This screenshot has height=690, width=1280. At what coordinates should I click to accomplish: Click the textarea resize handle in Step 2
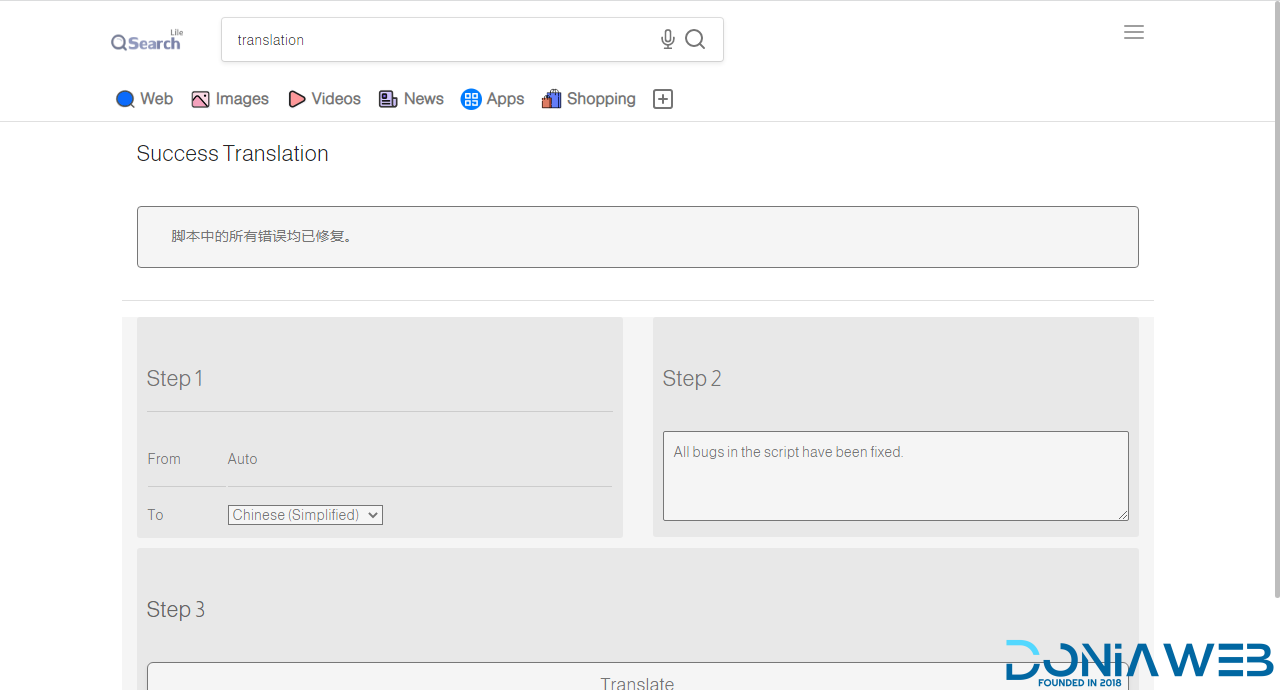pos(1123,515)
